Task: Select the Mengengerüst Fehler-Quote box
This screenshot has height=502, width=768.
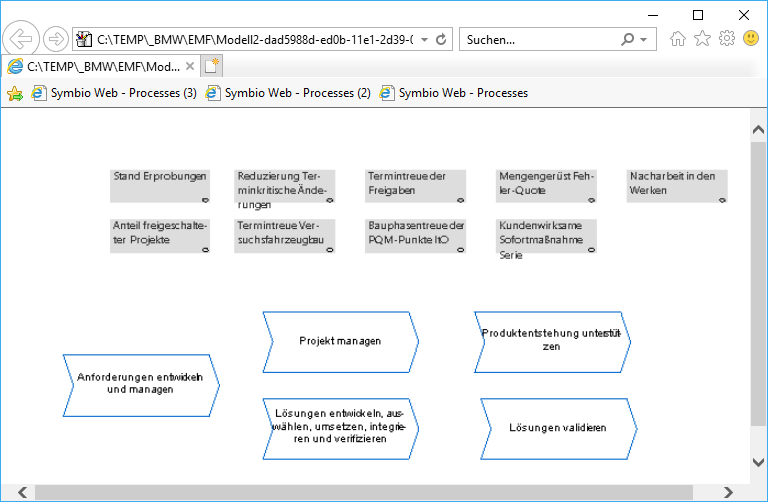Action: (x=546, y=186)
